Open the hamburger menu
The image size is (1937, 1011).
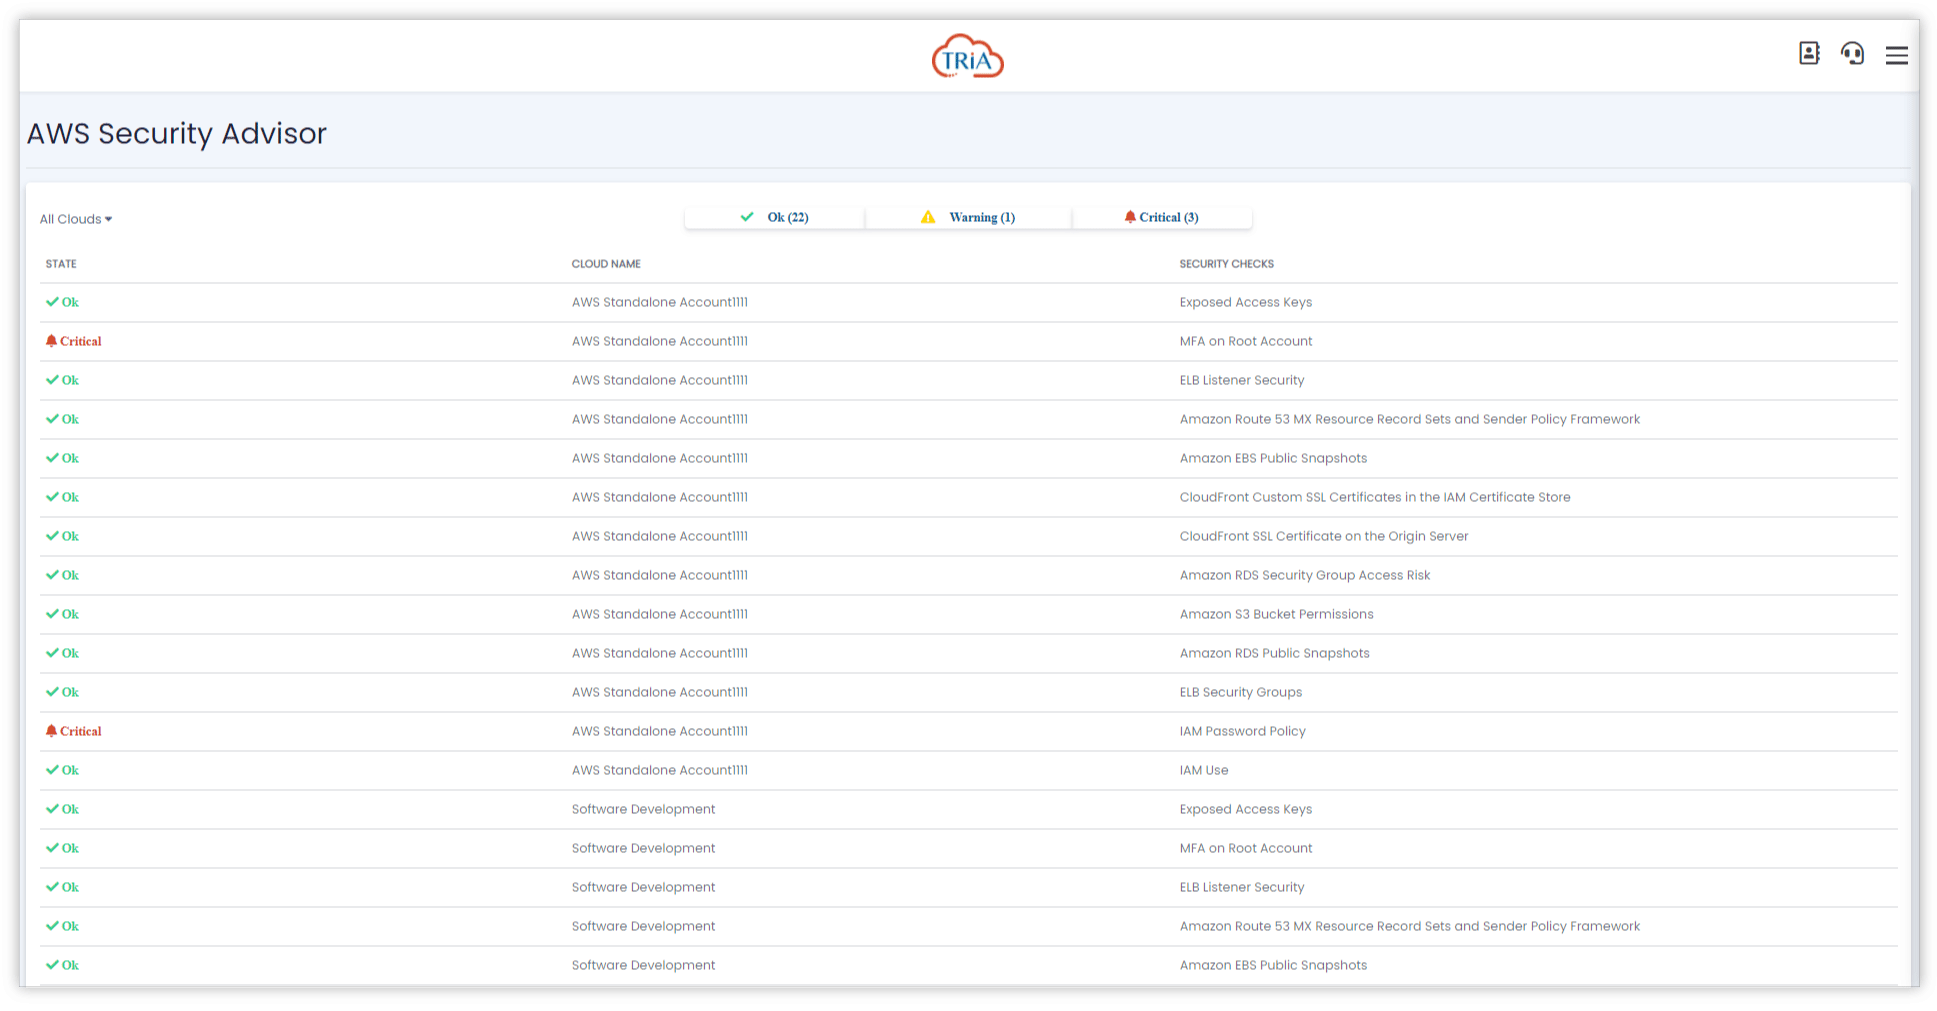click(1896, 55)
